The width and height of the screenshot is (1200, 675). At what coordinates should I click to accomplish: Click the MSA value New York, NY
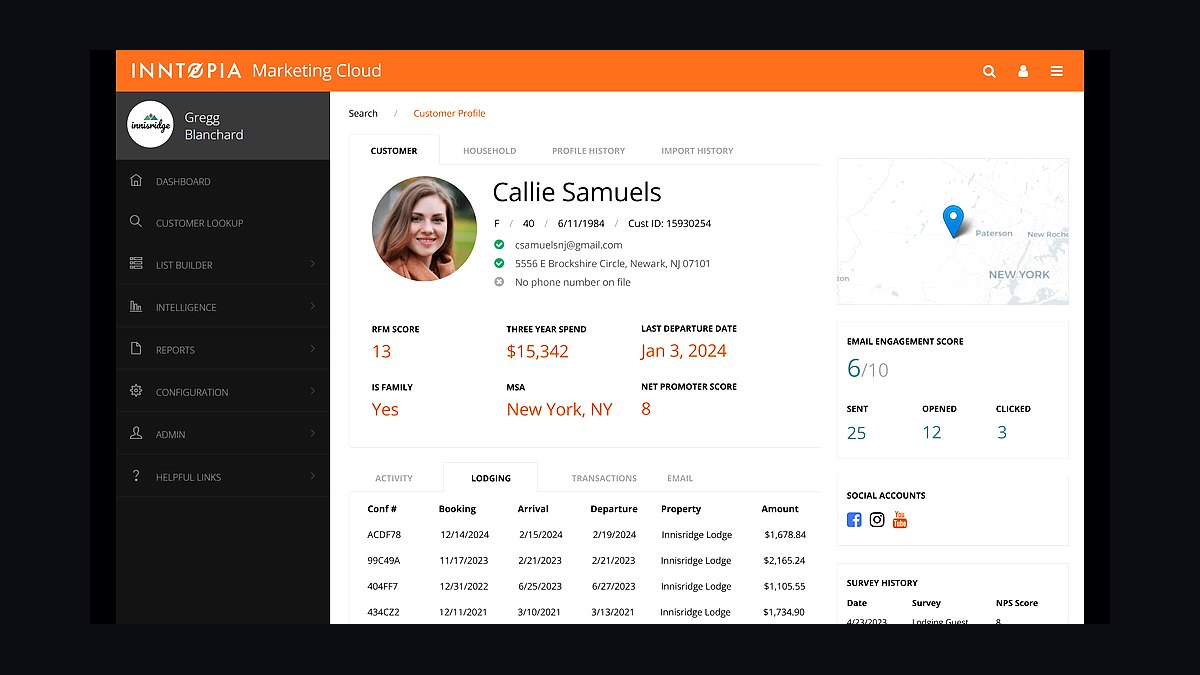point(559,410)
